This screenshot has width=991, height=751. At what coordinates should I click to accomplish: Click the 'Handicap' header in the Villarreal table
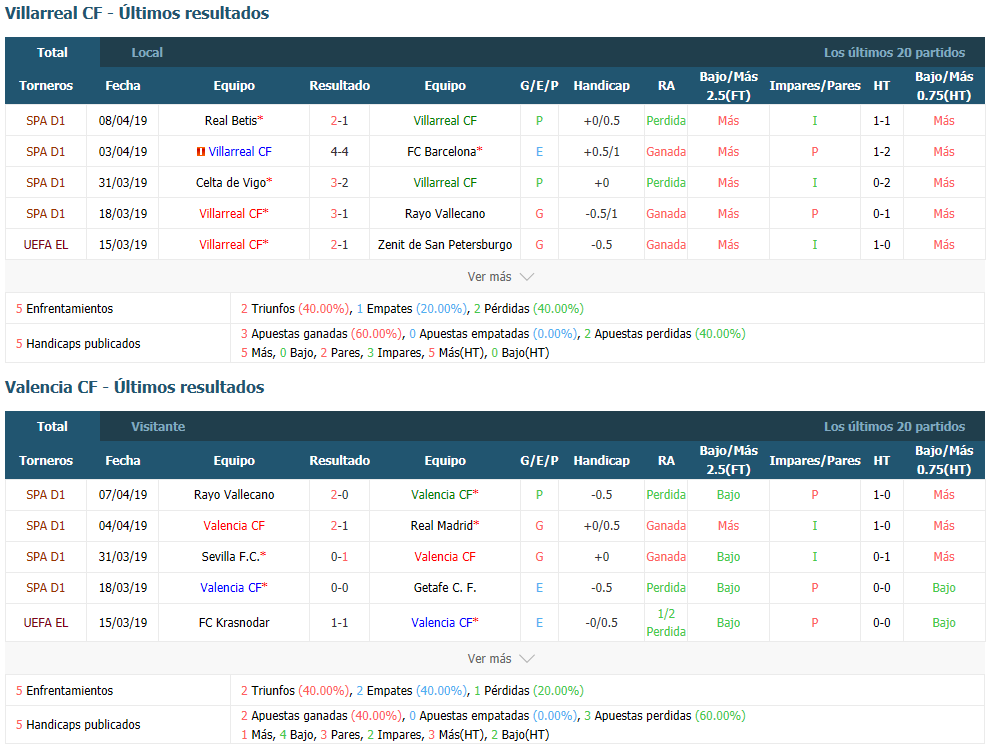coord(602,85)
